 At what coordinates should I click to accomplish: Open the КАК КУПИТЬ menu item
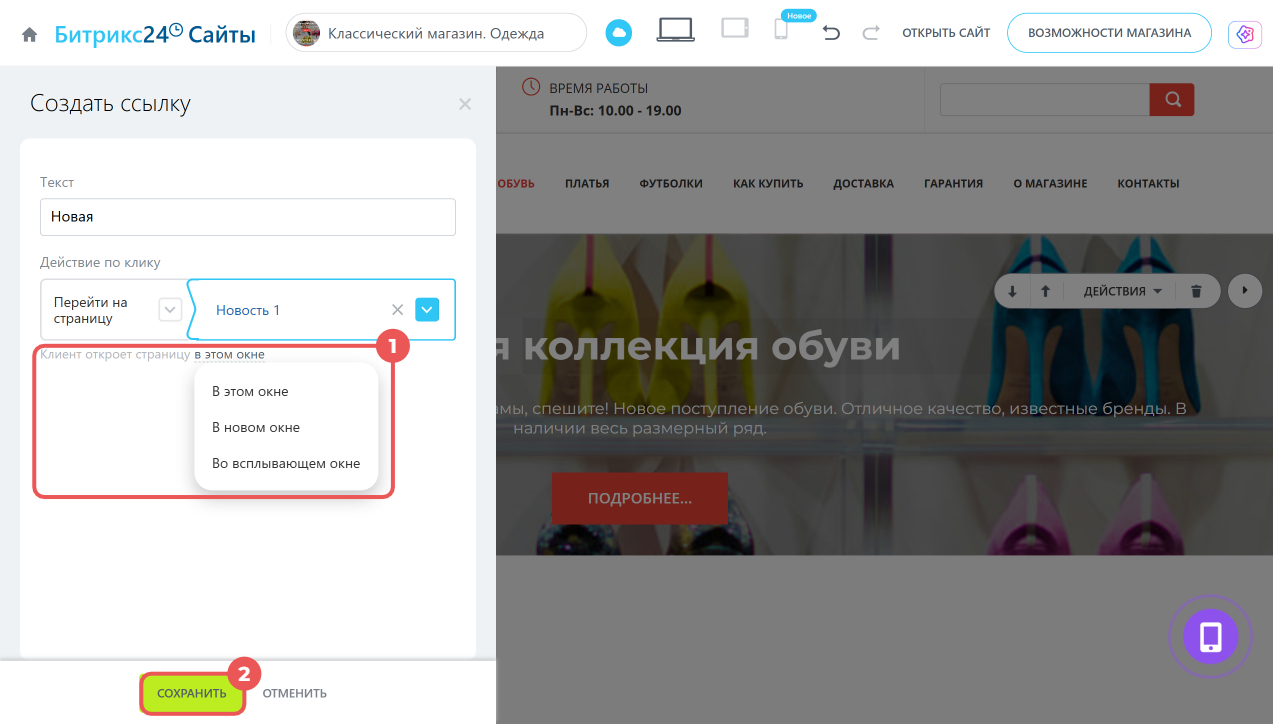[x=768, y=183]
